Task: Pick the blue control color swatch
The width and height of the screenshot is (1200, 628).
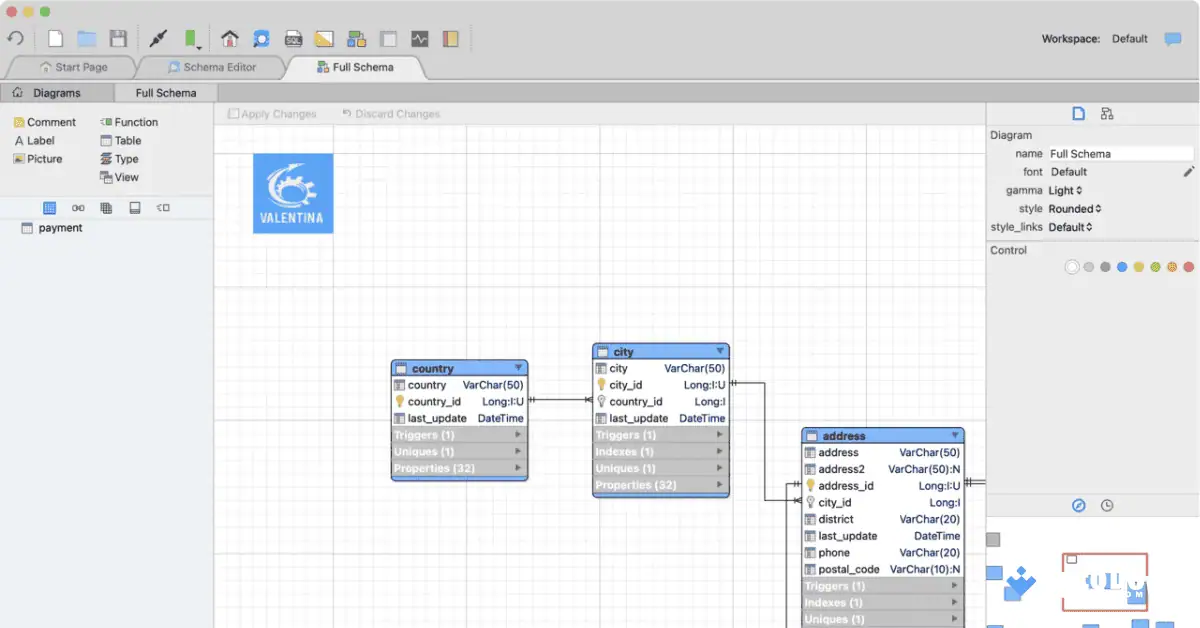Action: [1121, 267]
